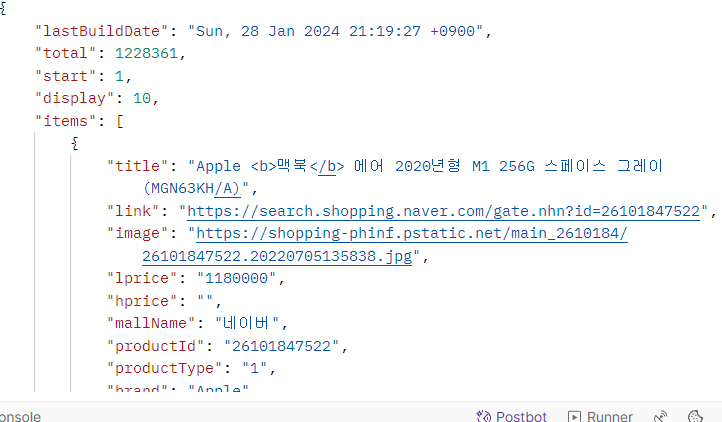
Task: Click the date value "Sun, 28 Jan 2024 21:19:27 +0900"
Action: pos(335,31)
